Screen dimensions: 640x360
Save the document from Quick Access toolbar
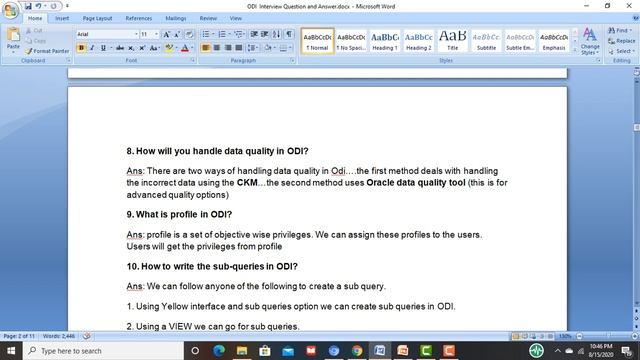[x=28, y=6]
